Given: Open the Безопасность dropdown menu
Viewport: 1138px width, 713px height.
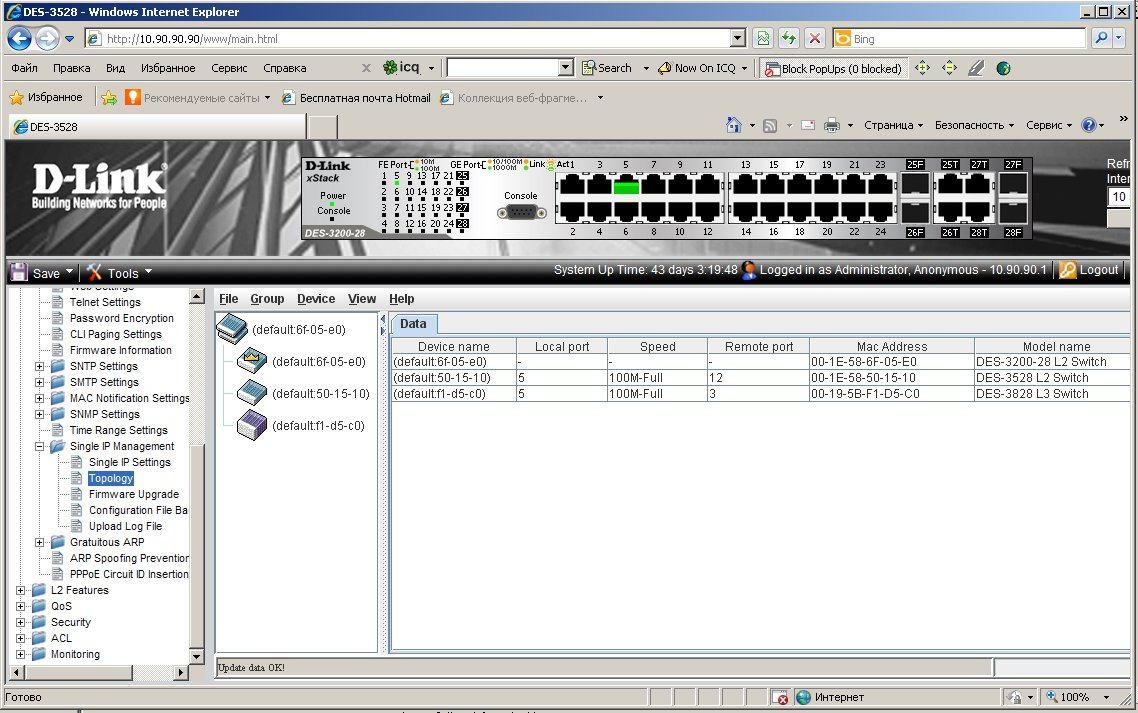Looking at the screenshot, I should click(974, 125).
